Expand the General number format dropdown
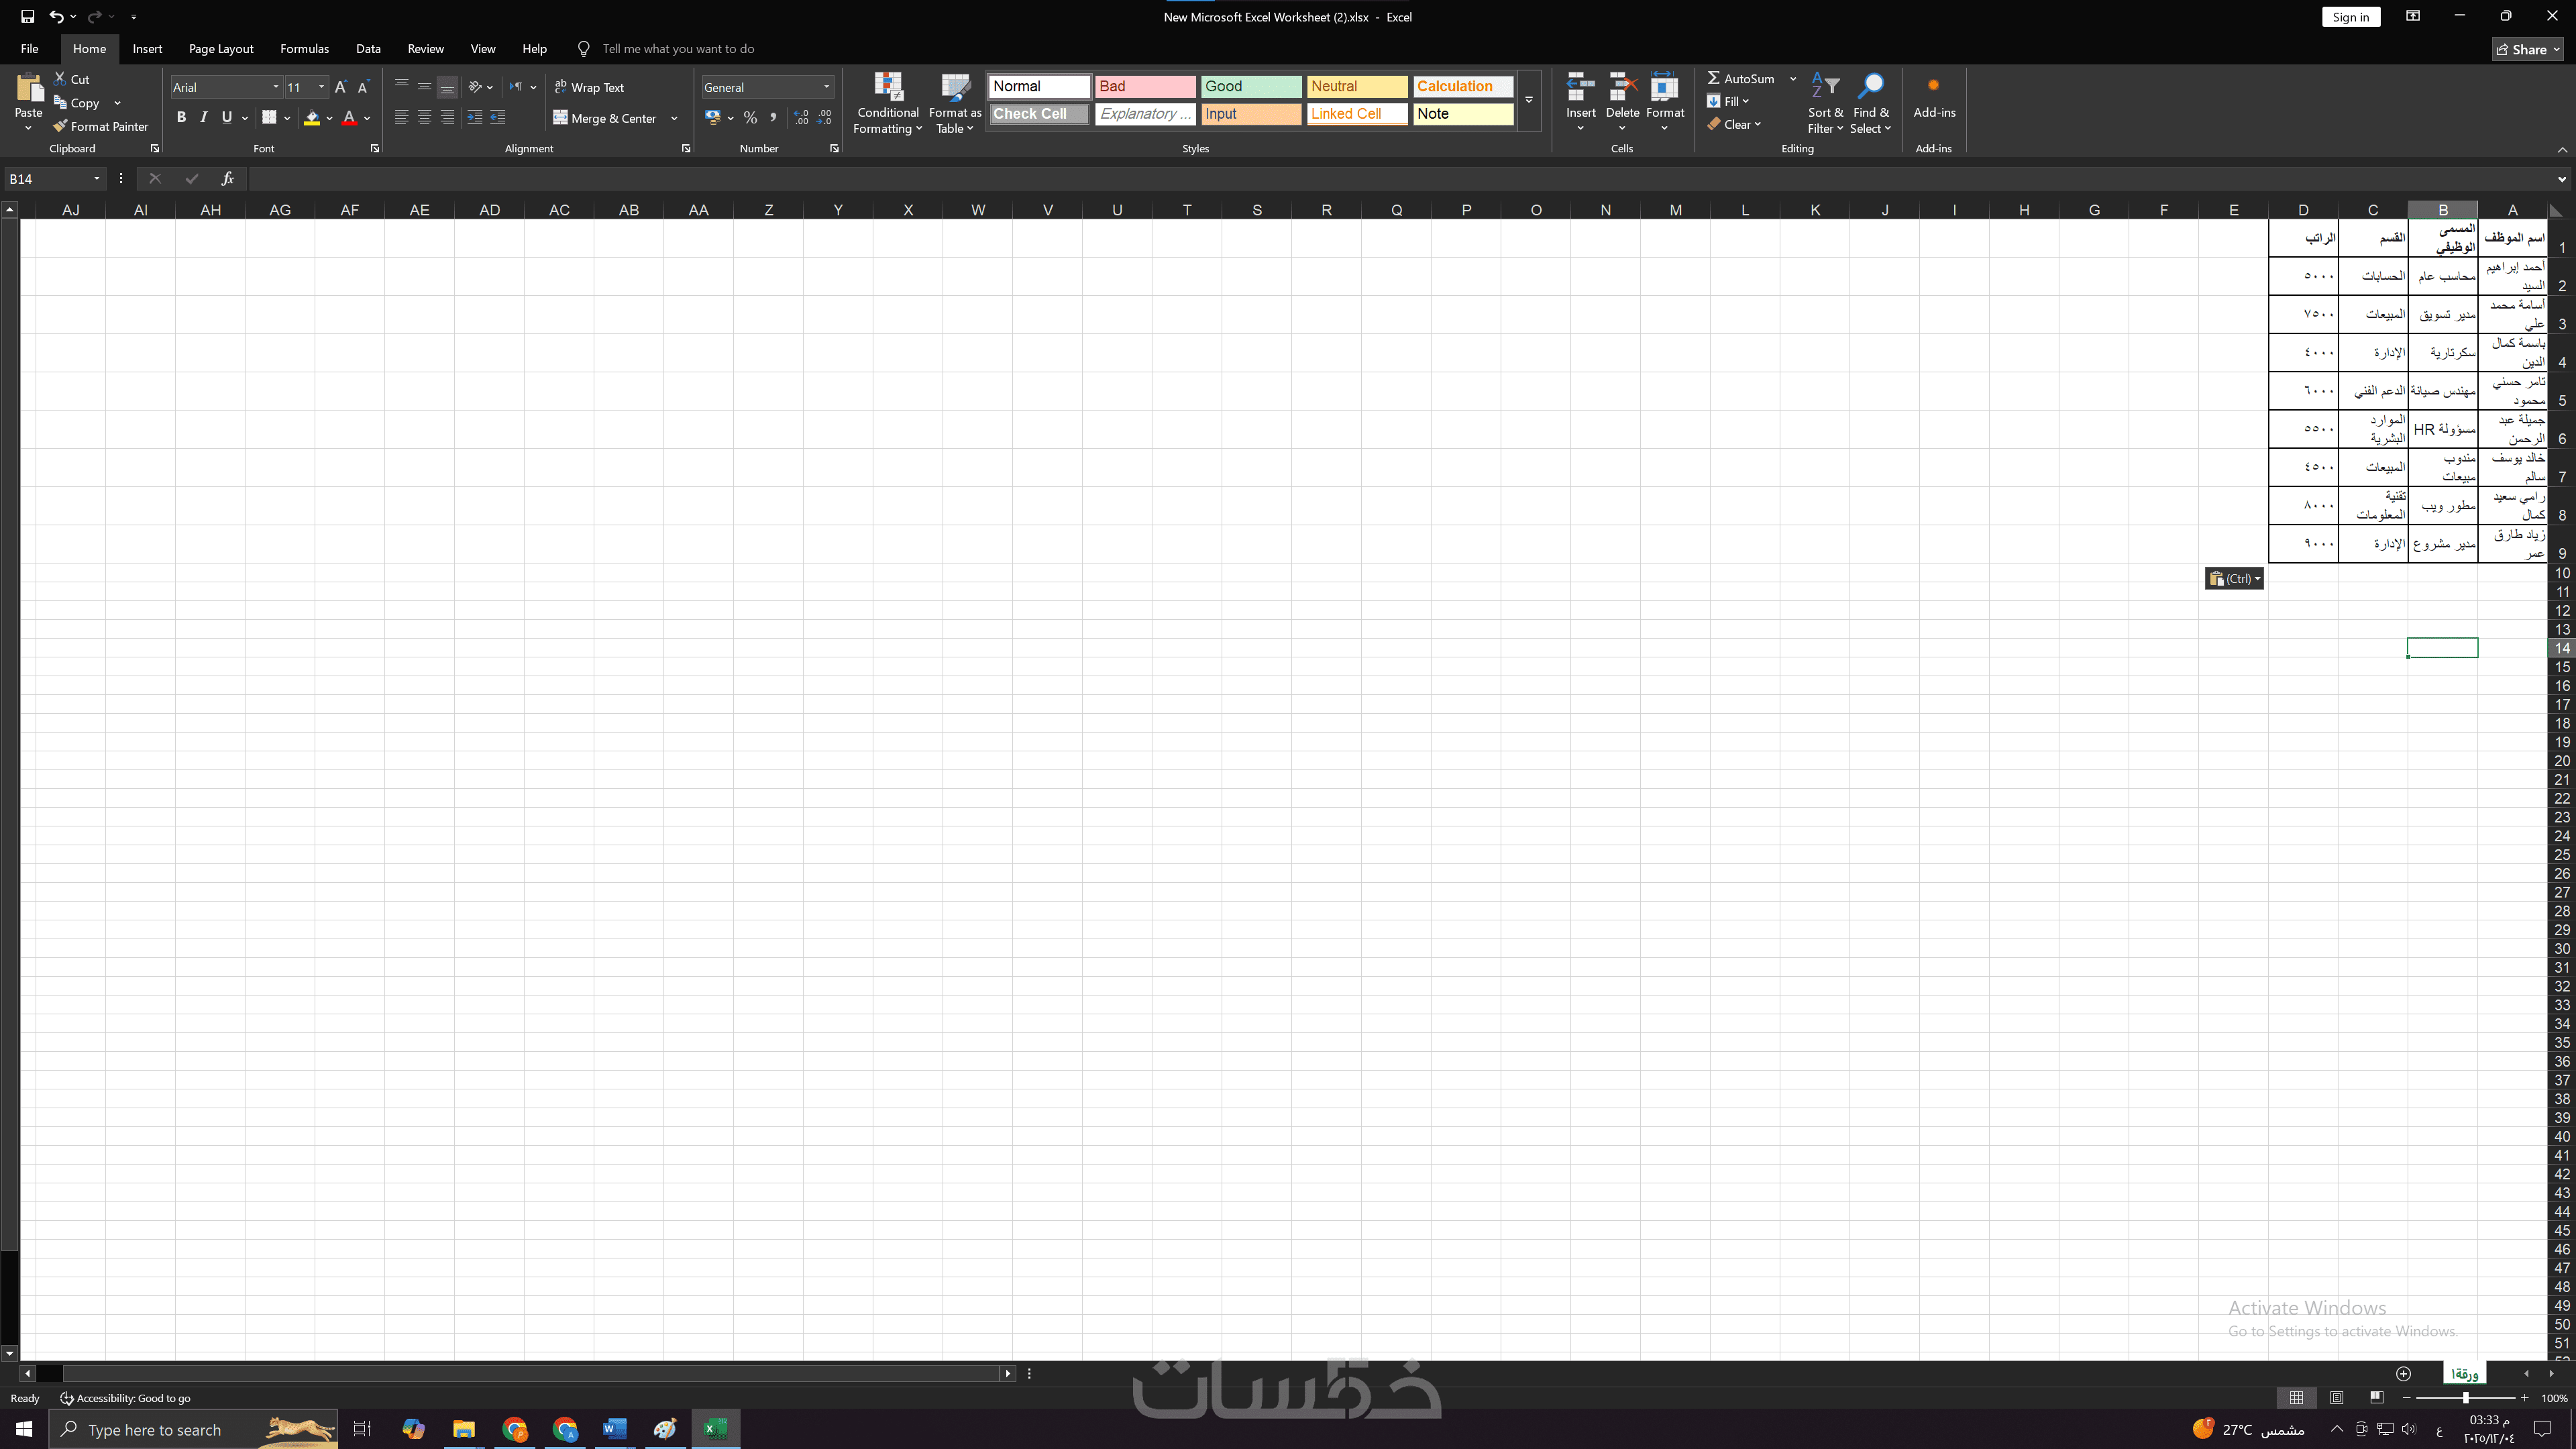Image resolution: width=2576 pixels, height=1449 pixels. (x=826, y=88)
